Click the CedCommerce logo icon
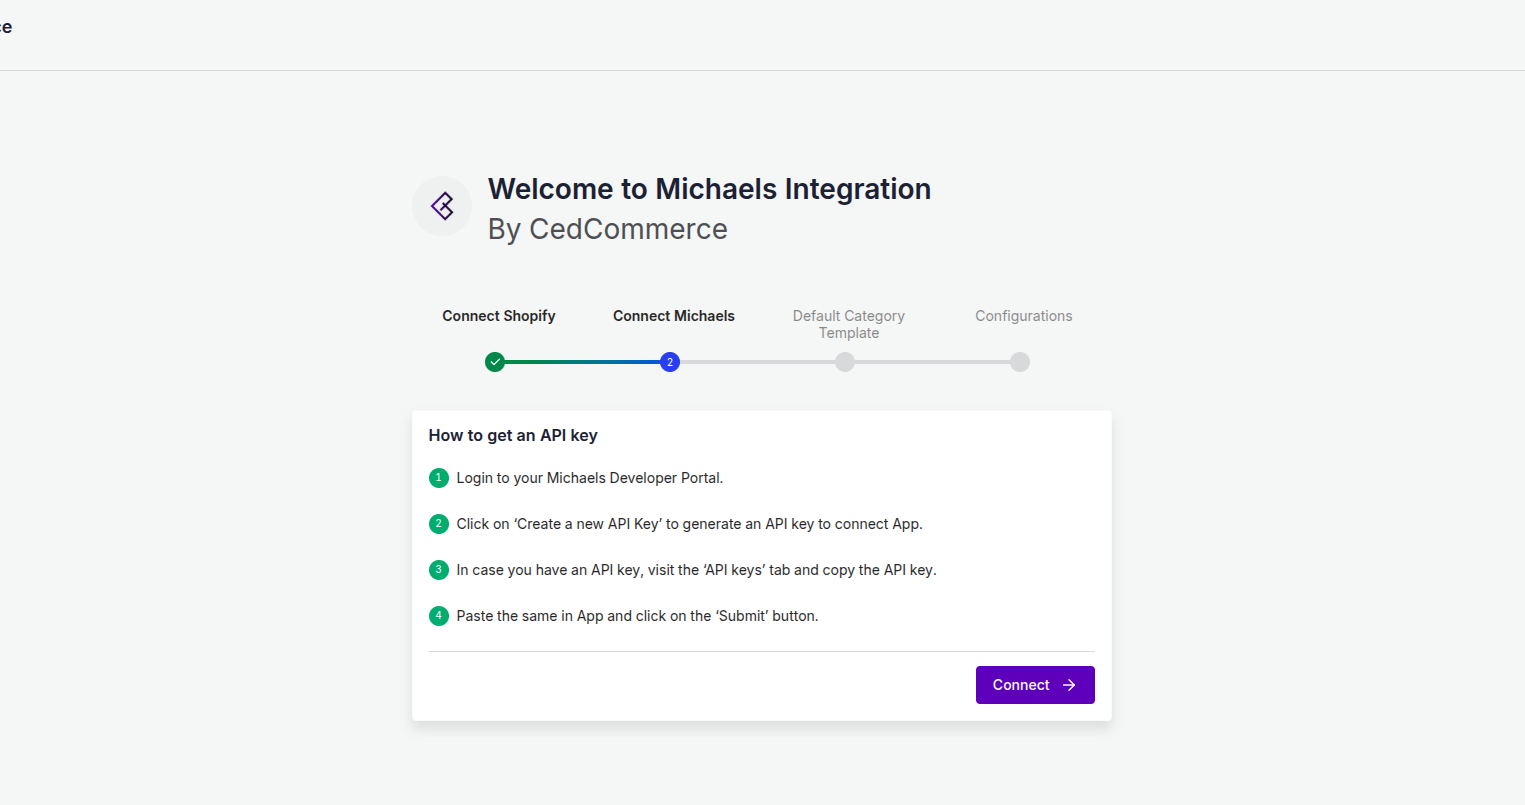This screenshot has height=805, width=1525. [x=442, y=206]
